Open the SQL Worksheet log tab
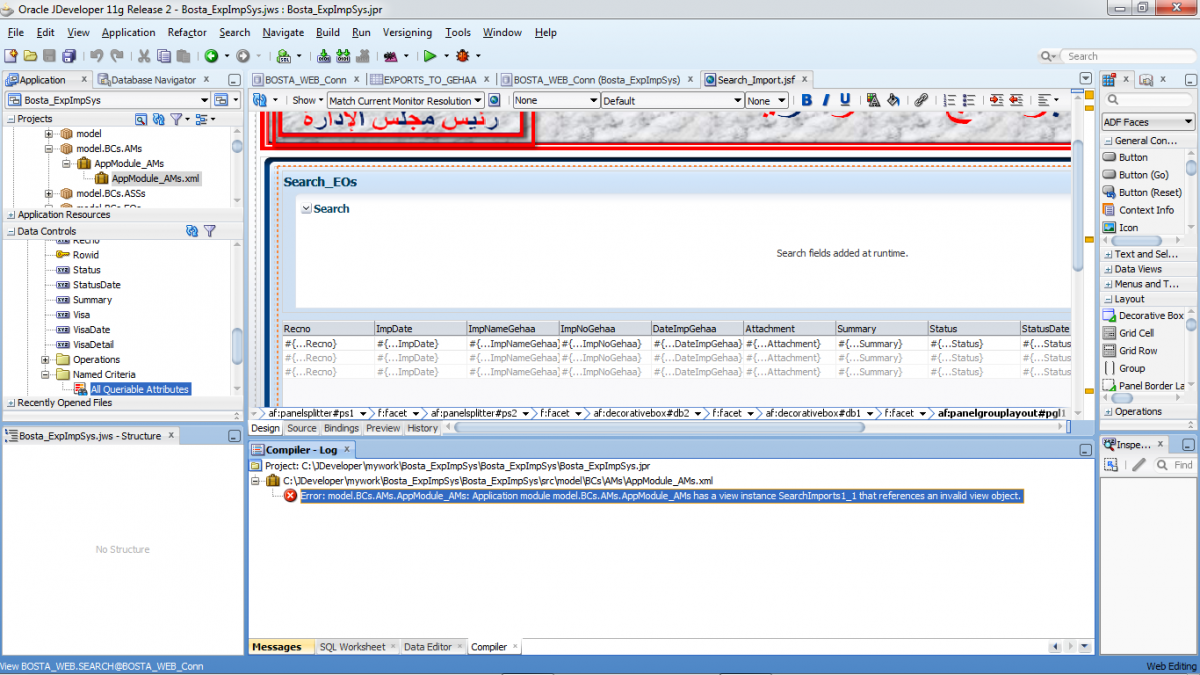The width and height of the screenshot is (1200, 675). (352, 647)
